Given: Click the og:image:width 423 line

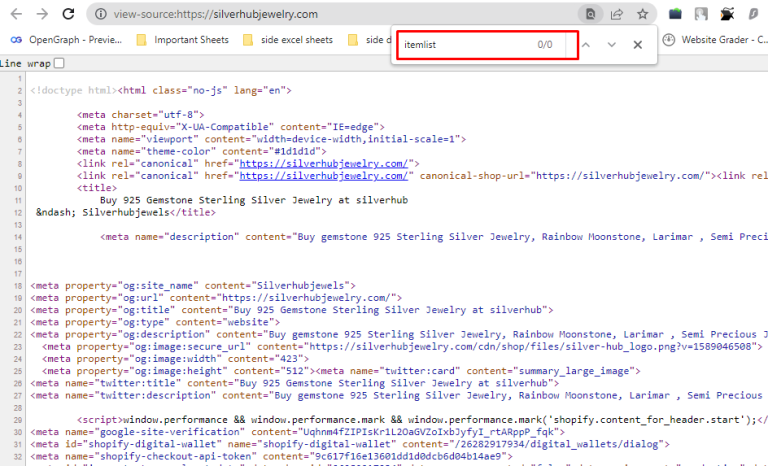Looking at the screenshot, I should tap(175, 359).
